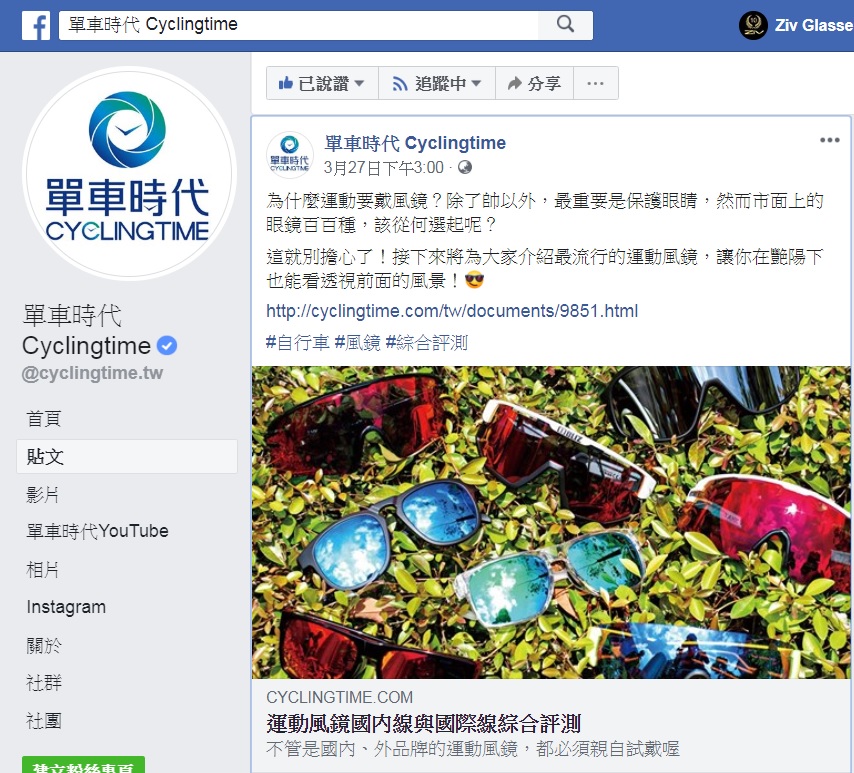
Task: Click the 分享 share button
Action: 534,83
